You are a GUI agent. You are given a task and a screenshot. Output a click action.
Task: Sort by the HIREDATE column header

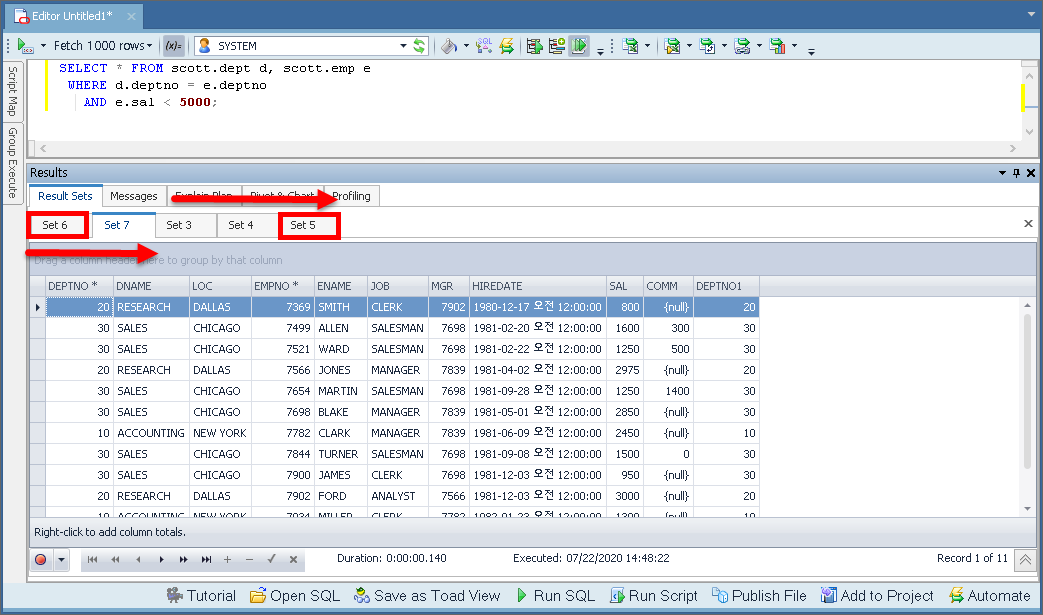pyautogui.click(x=537, y=286)
